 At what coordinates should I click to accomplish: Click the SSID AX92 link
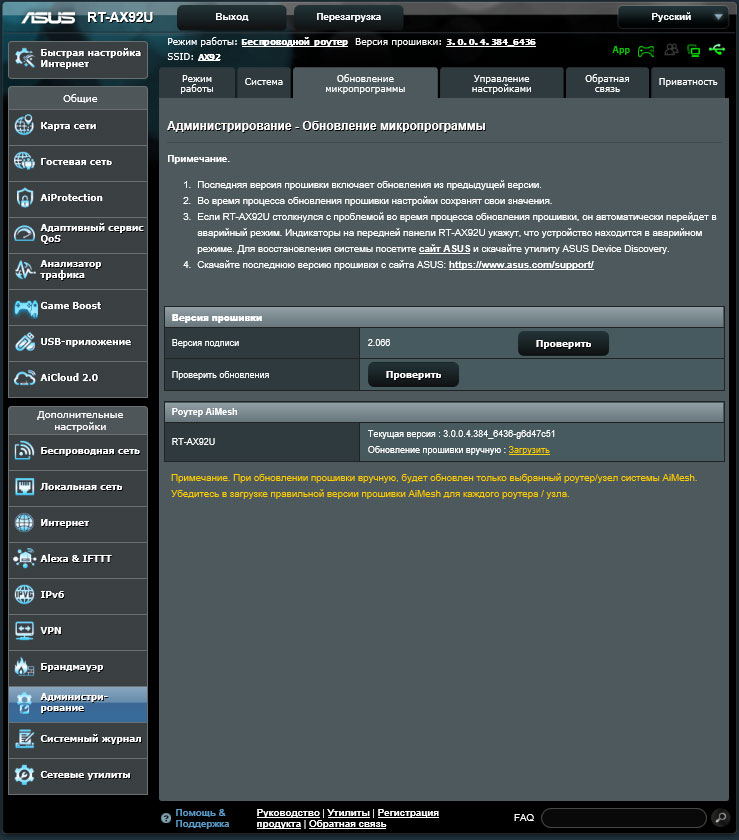pos(209,57)
